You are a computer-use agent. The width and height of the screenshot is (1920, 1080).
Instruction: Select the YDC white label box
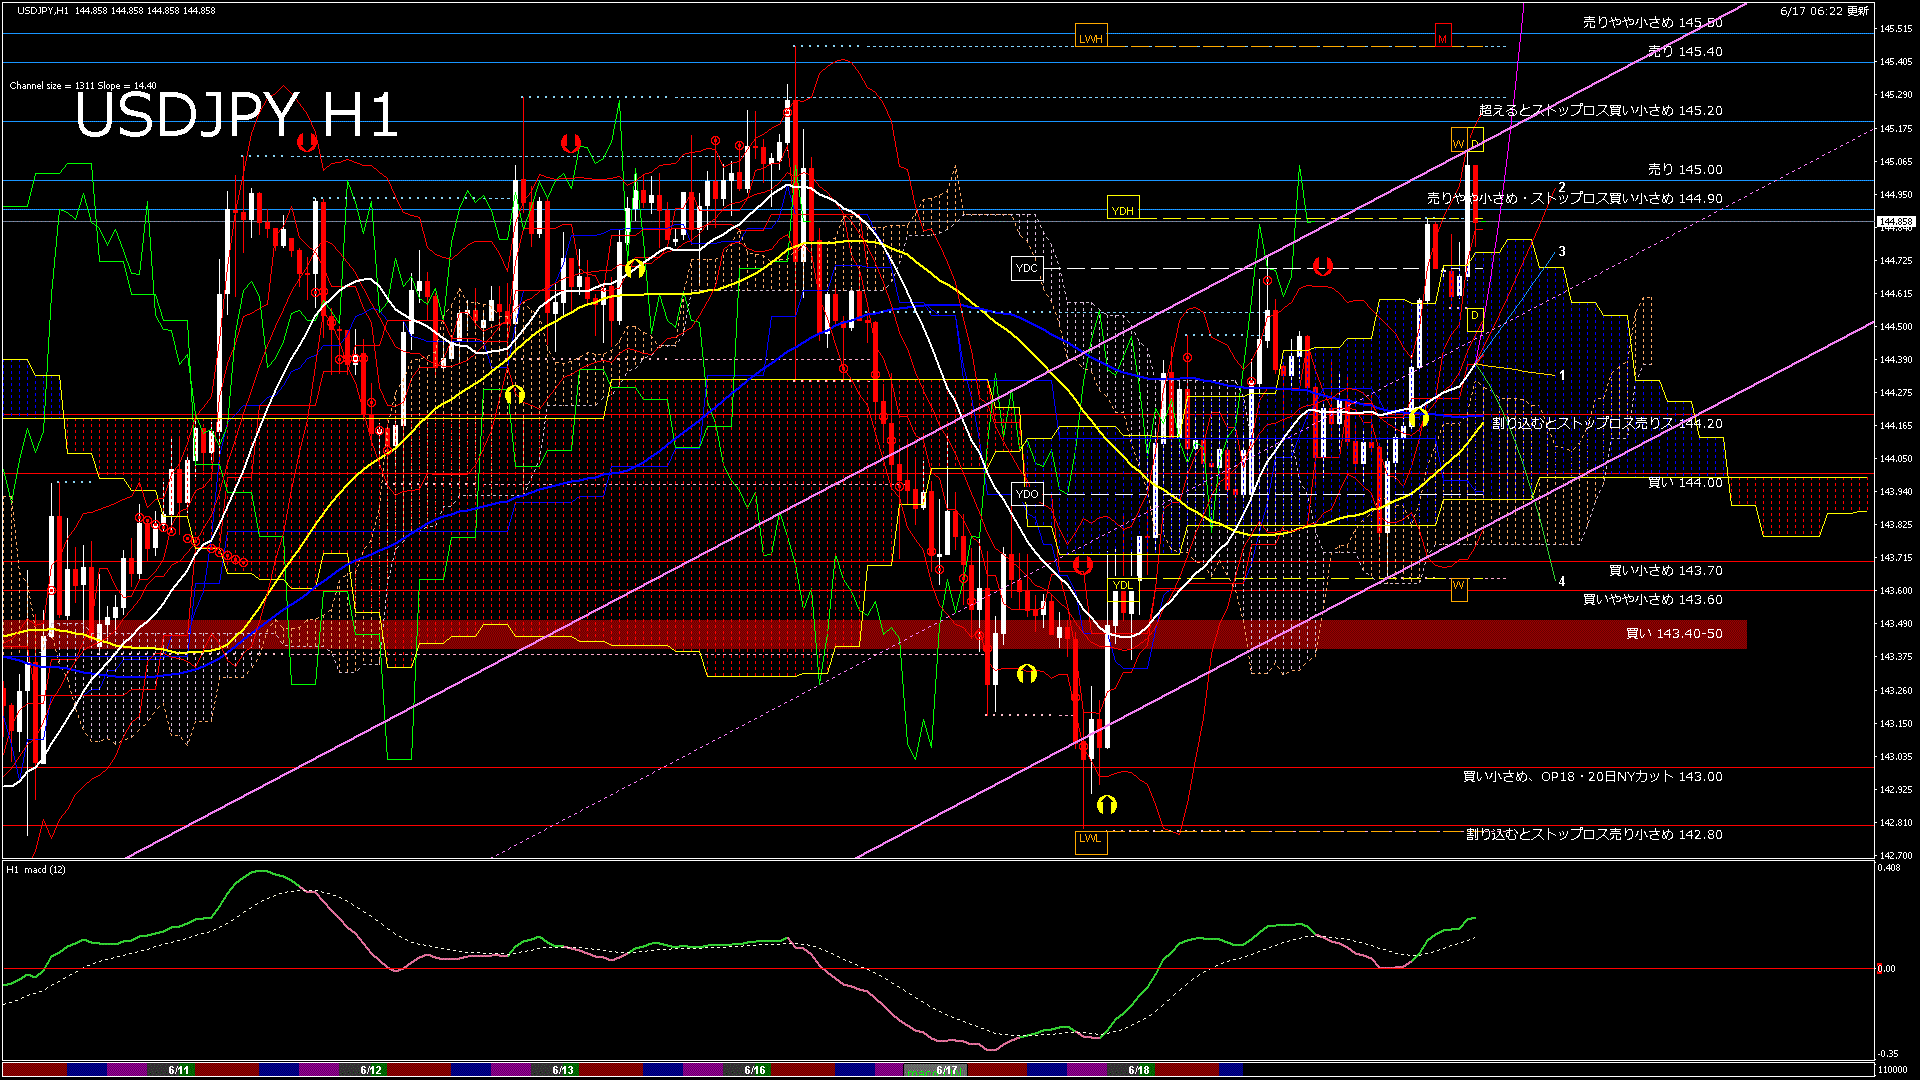tap(1027, 268)
